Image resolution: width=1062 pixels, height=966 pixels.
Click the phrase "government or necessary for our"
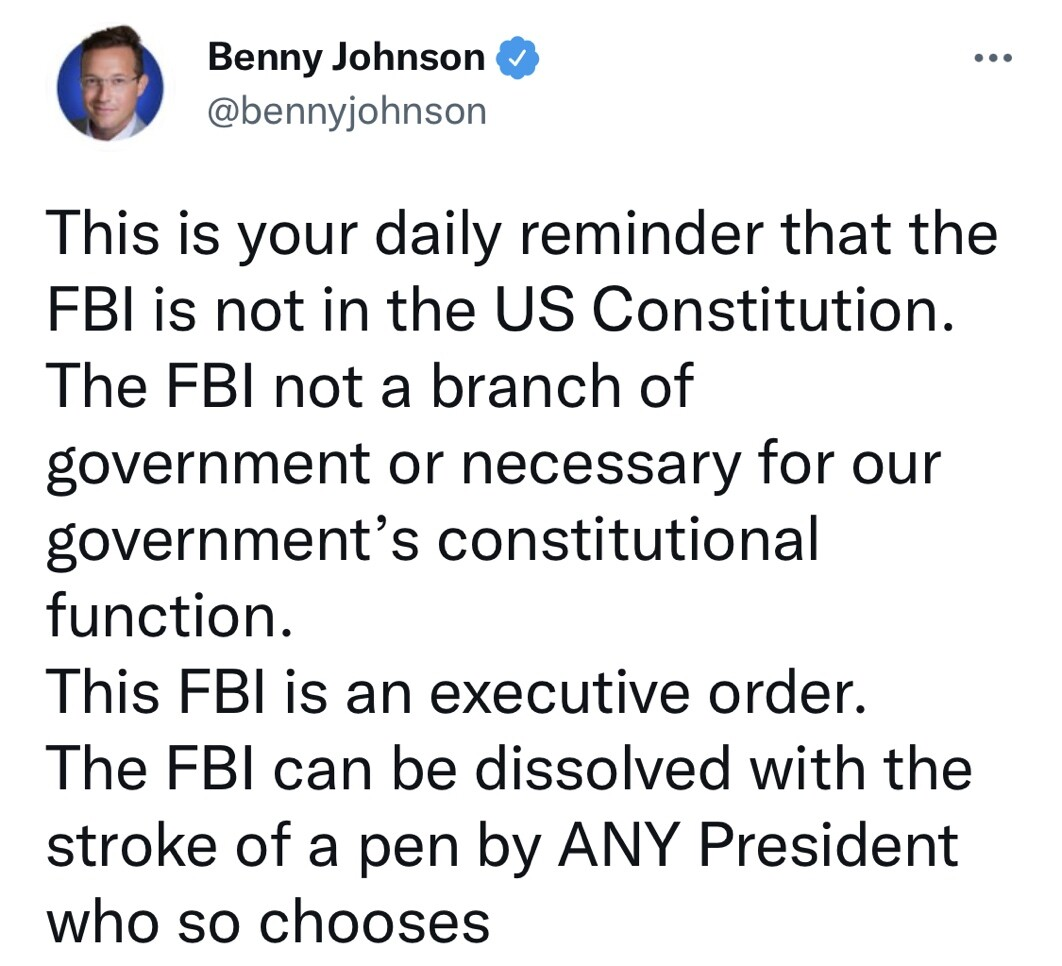(494, 465)
